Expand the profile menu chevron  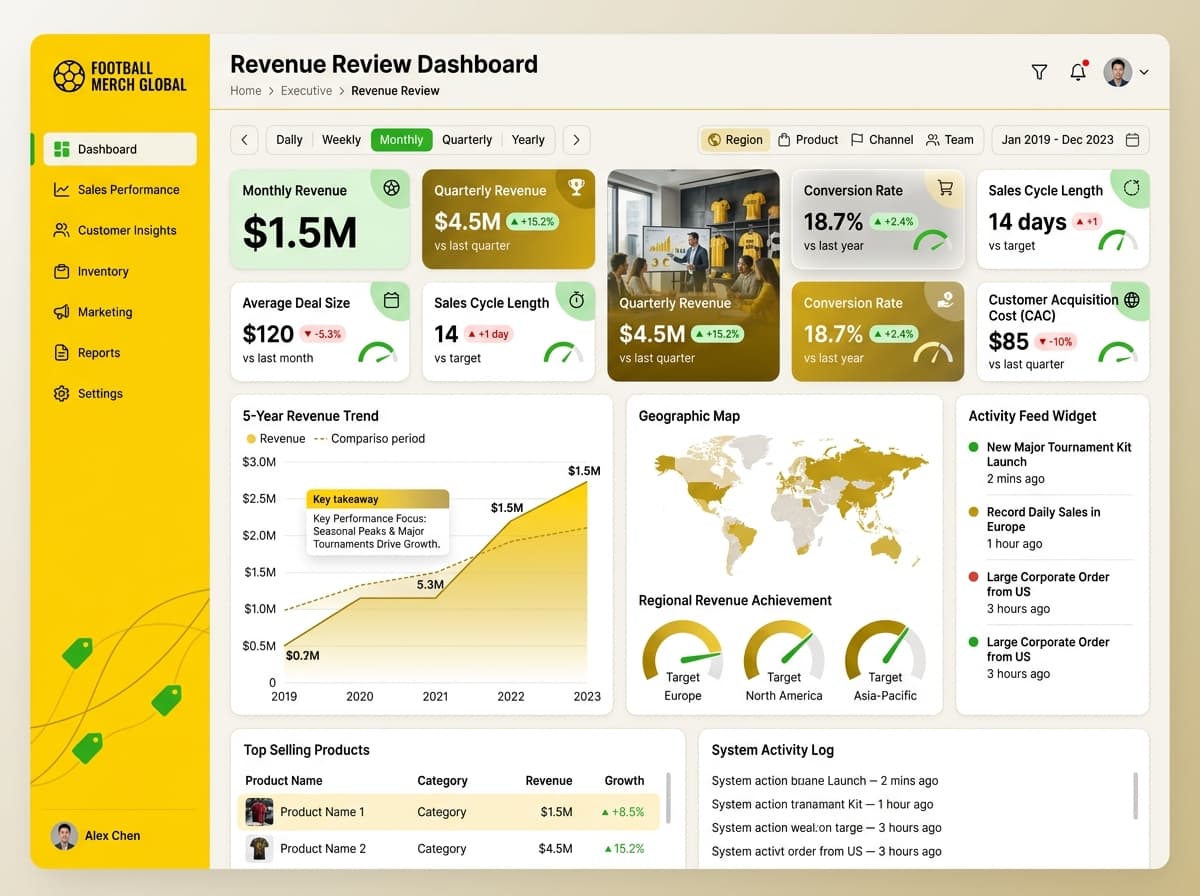1144,72
